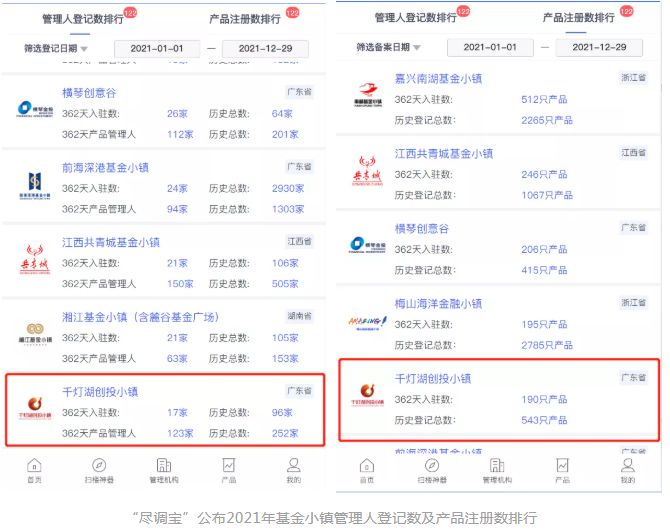
Task: Click 嘉兴南湖 logo beside 512只产品
Action: [x=368, y=95]
